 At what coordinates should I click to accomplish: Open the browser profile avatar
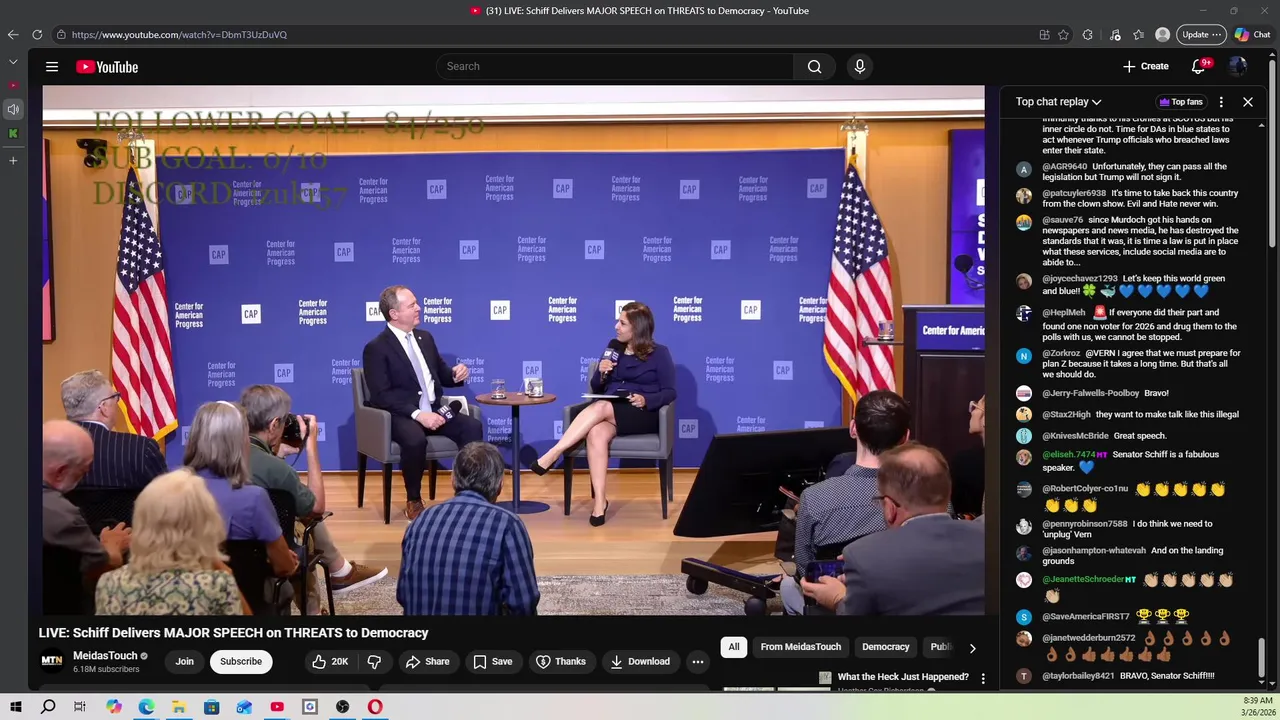[1162, 34]
